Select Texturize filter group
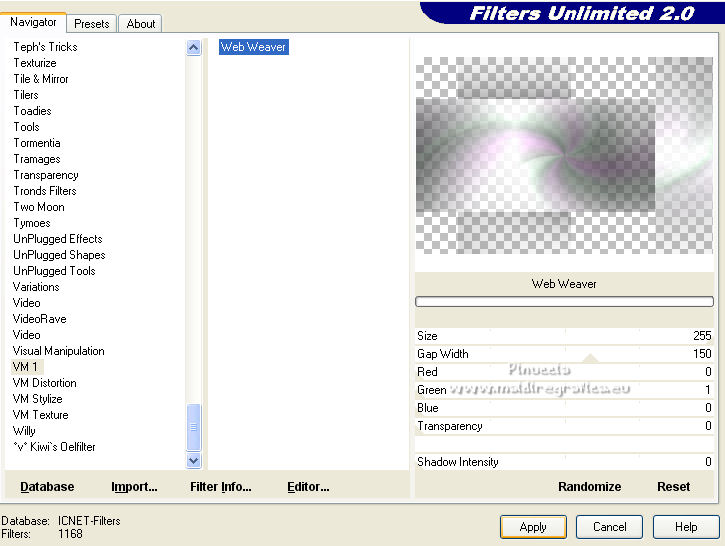 35,63
